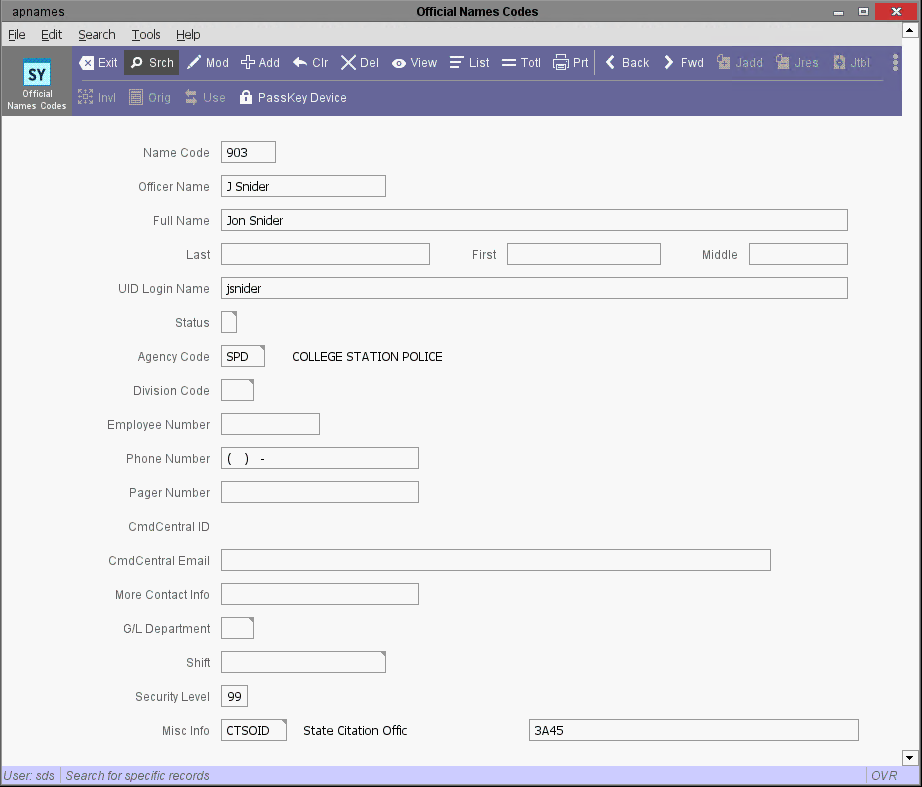Screen dimensions: 922x787
Task: Click the Prt printer icon
Action: [x=570, y=62]
